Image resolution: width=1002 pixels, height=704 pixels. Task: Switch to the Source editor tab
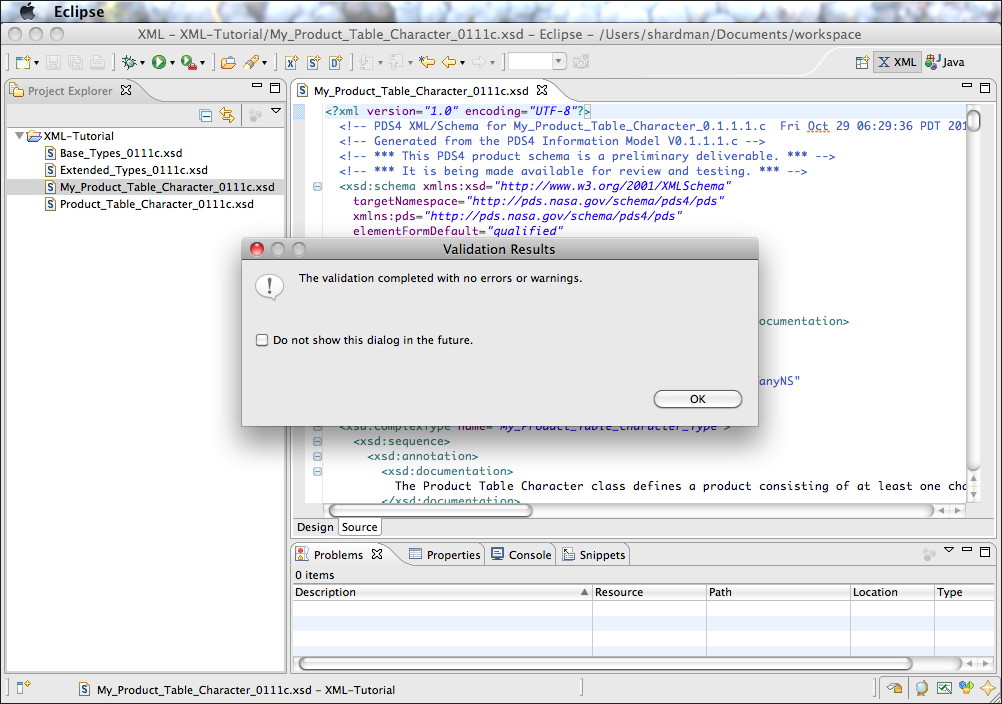(359, 527)
